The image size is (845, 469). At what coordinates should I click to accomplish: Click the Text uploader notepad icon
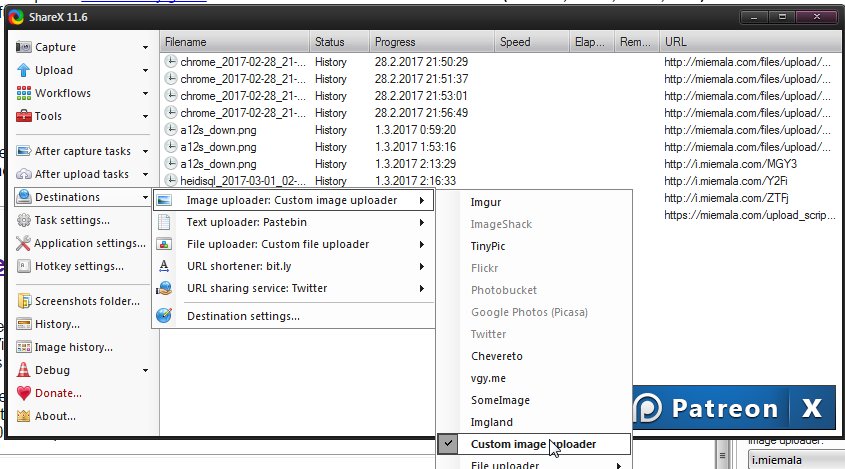[164, 222]
